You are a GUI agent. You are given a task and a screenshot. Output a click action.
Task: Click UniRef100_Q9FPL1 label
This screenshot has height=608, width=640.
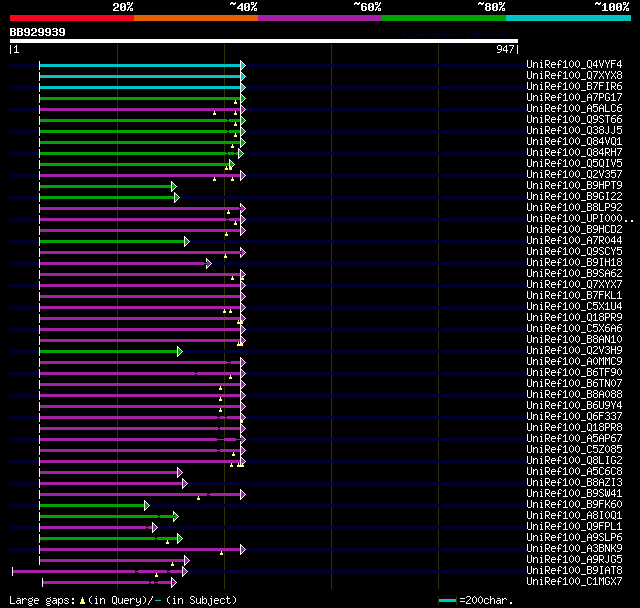574,527
